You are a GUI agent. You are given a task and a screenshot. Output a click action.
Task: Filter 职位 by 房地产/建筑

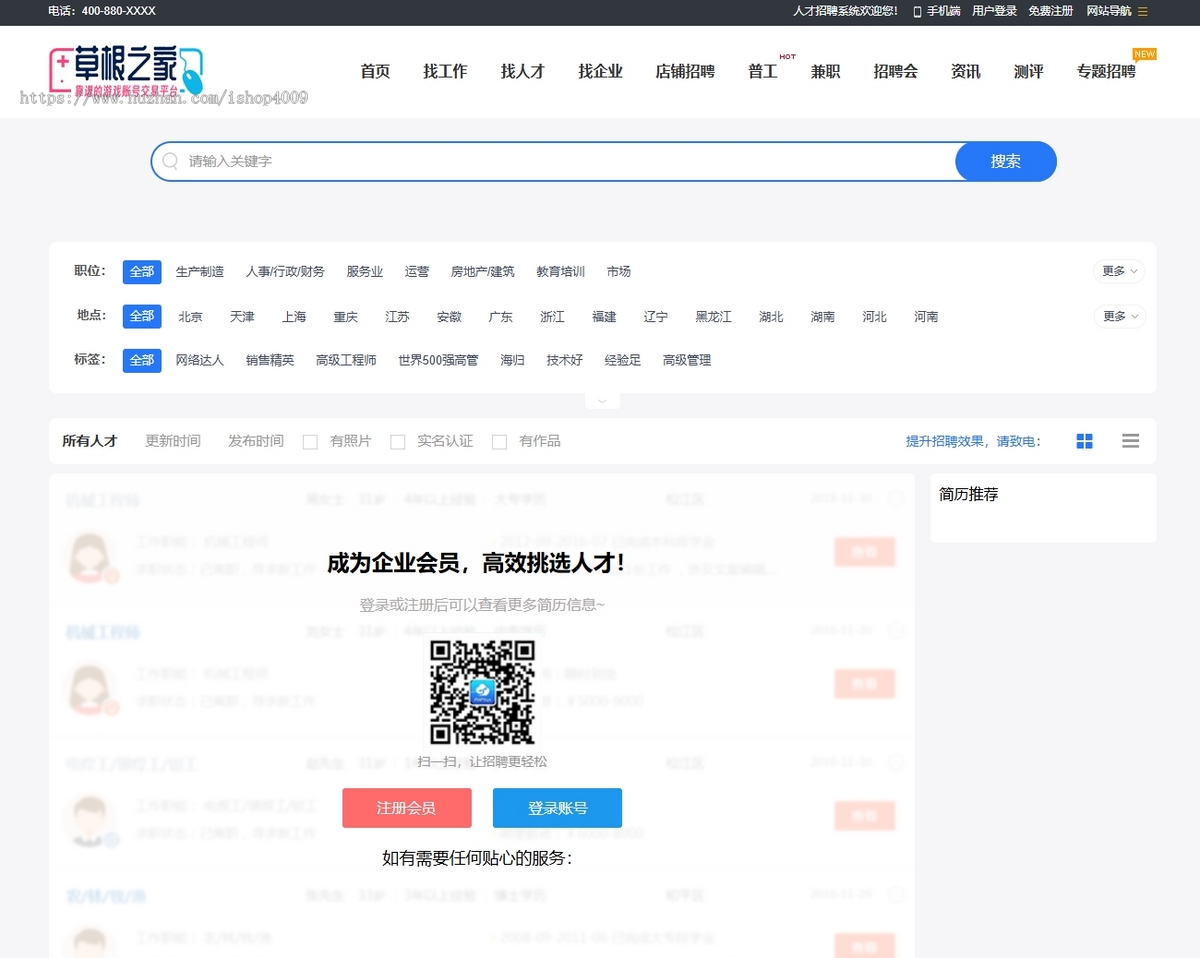point(483,271)
